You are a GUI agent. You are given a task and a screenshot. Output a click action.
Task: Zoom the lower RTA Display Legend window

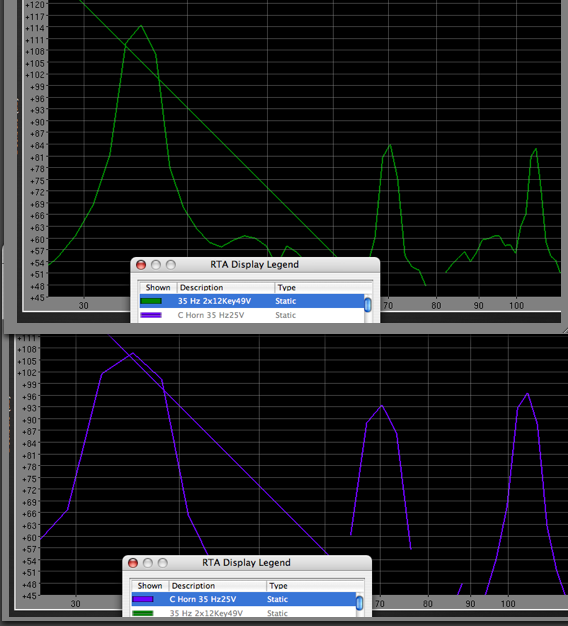(163, 563)
